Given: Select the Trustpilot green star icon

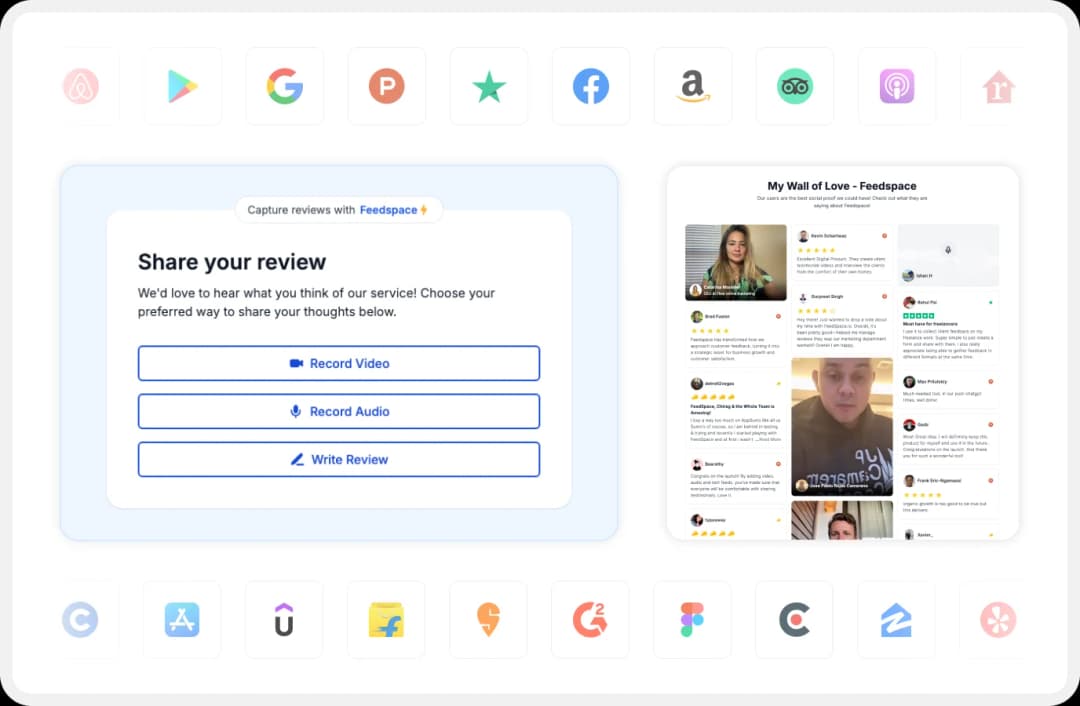Looking at the screenshot, I should 489,87.
